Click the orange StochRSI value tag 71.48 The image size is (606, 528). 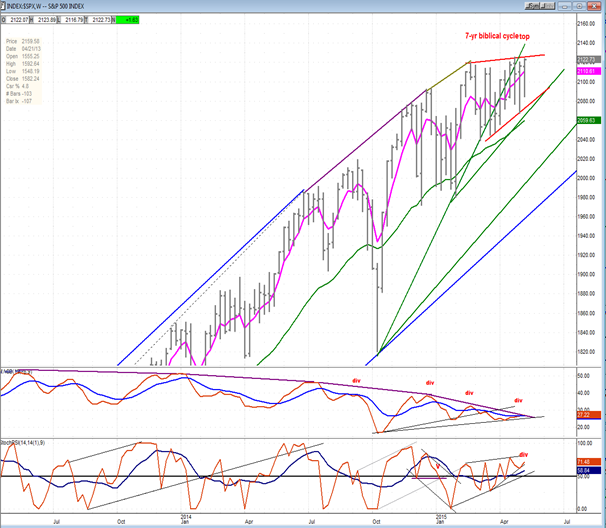[x=589, y=462]
